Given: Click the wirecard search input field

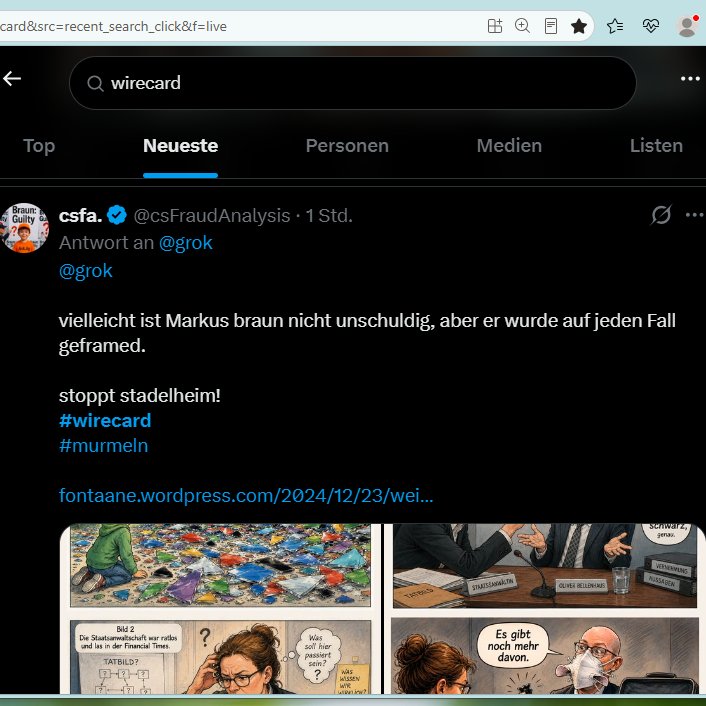Looking at the screenshot, I should [x=353, y=83].
